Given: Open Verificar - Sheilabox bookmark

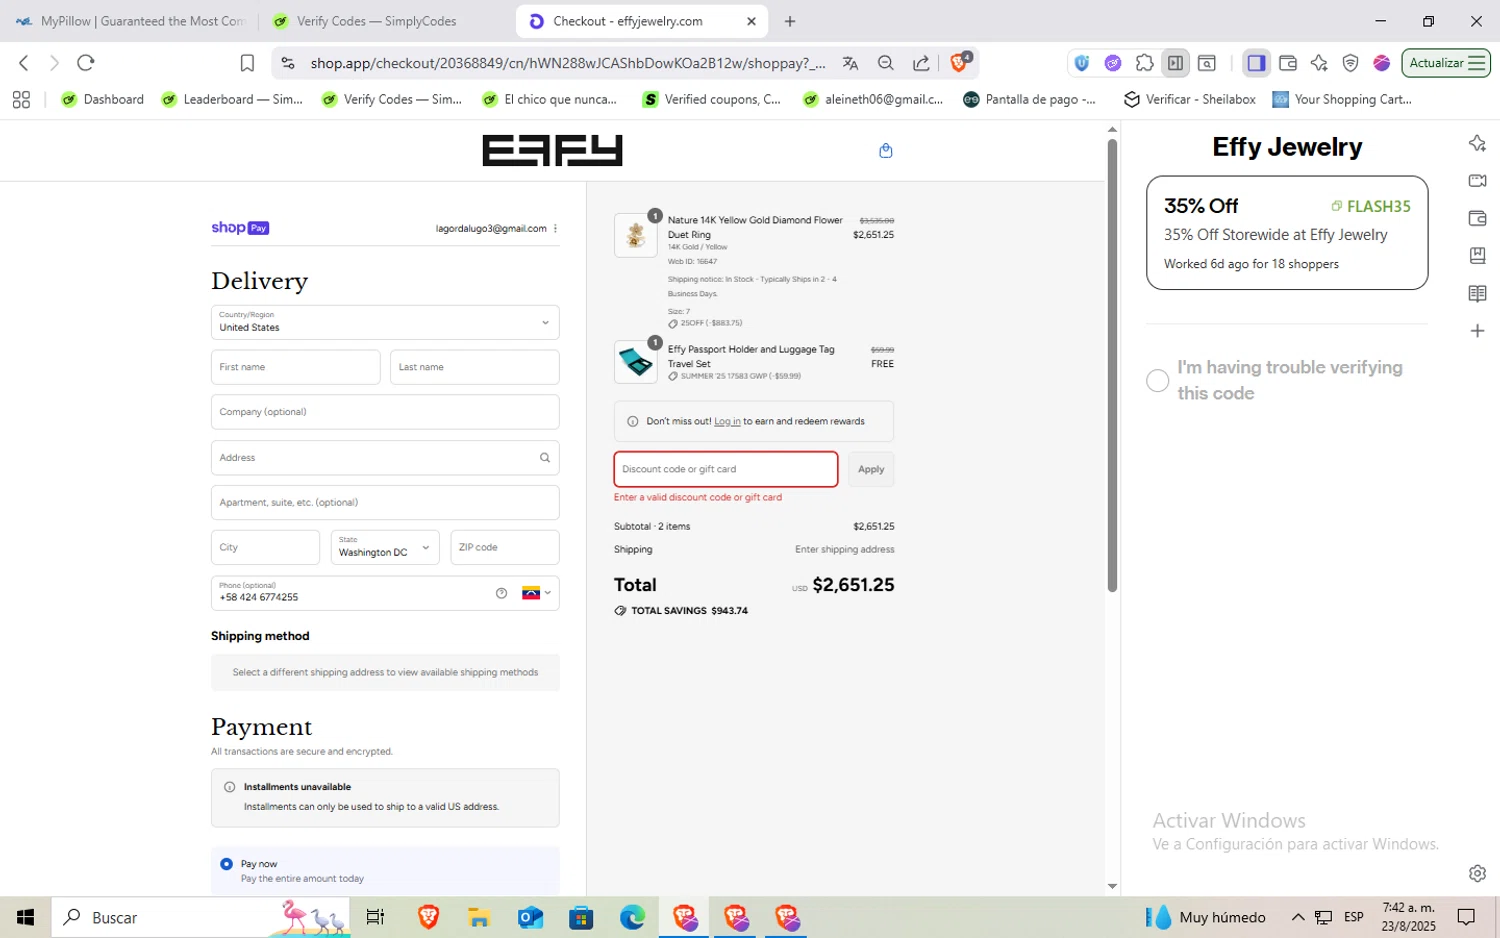Looking at the screenshot, I should point(1190,99).
